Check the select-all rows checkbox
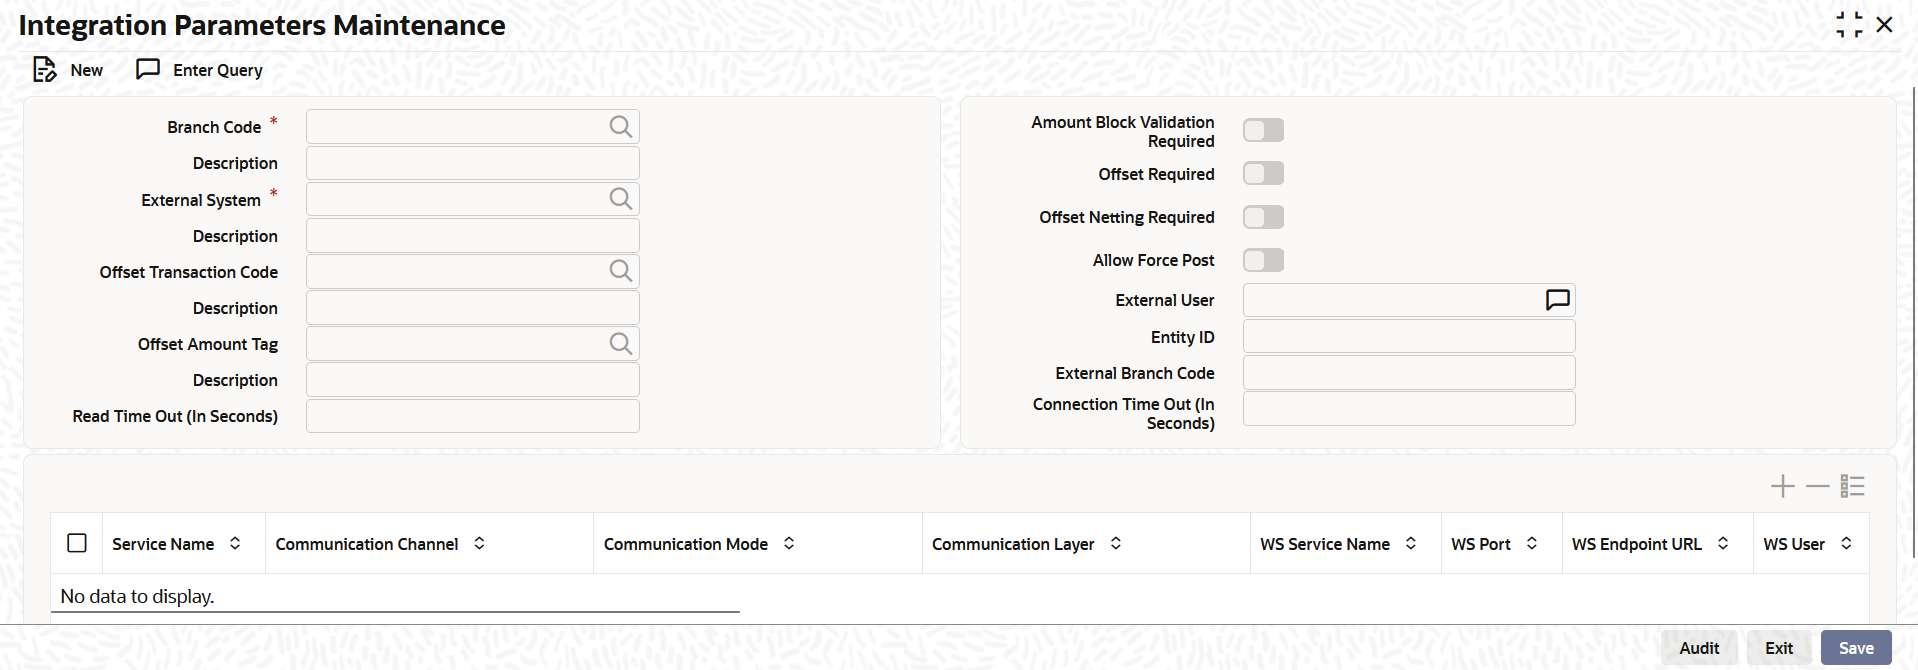1918x670 pixels. tap(77, 543)
